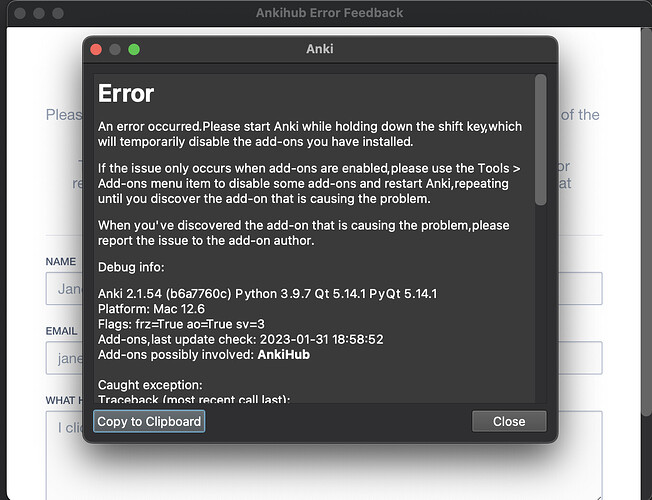This screenshot has height=500, width=652.
Task: Click the dimmed minimize dot of Ankihub Error Feedback window
Action: (39, 13)
